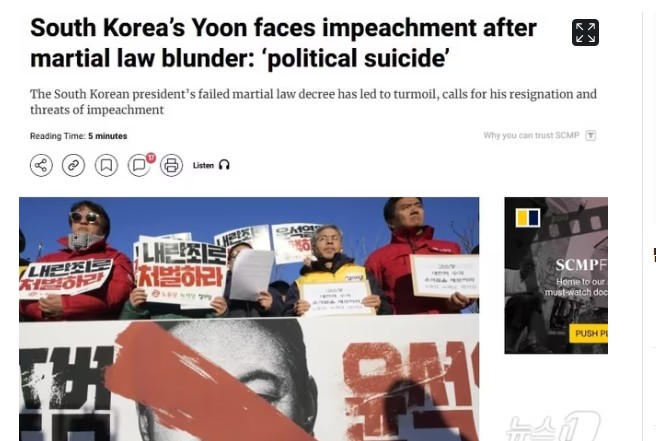Click the share article icon
The height and width of the screenshot is (441, 656).
(x=41, y=165)
